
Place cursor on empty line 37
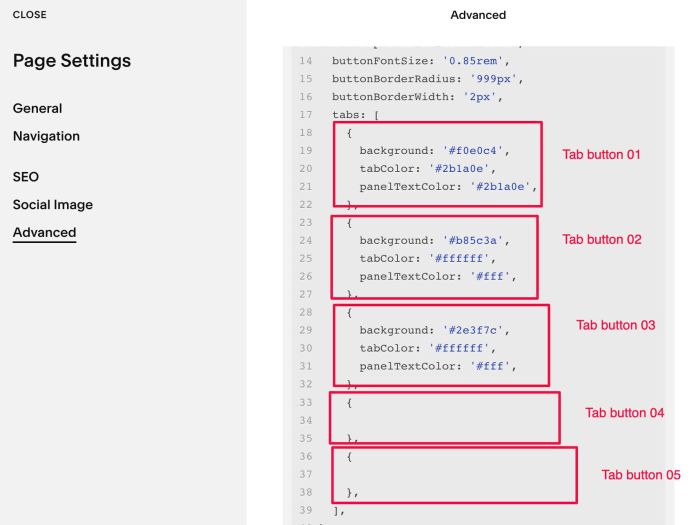[x=453, y=475]
